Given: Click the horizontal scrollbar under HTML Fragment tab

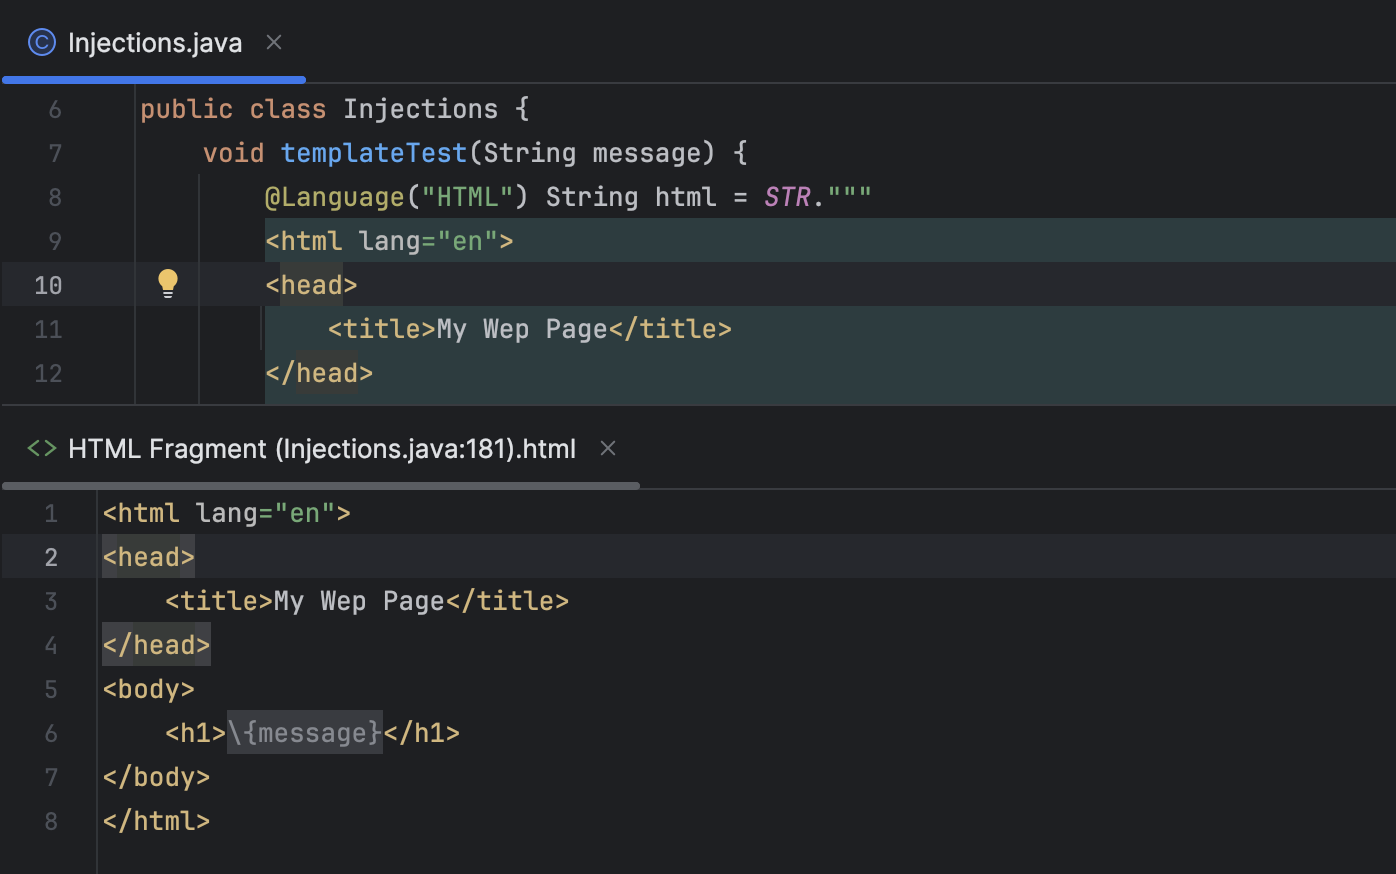Looking at the screenshot, I should pos(320,486).
